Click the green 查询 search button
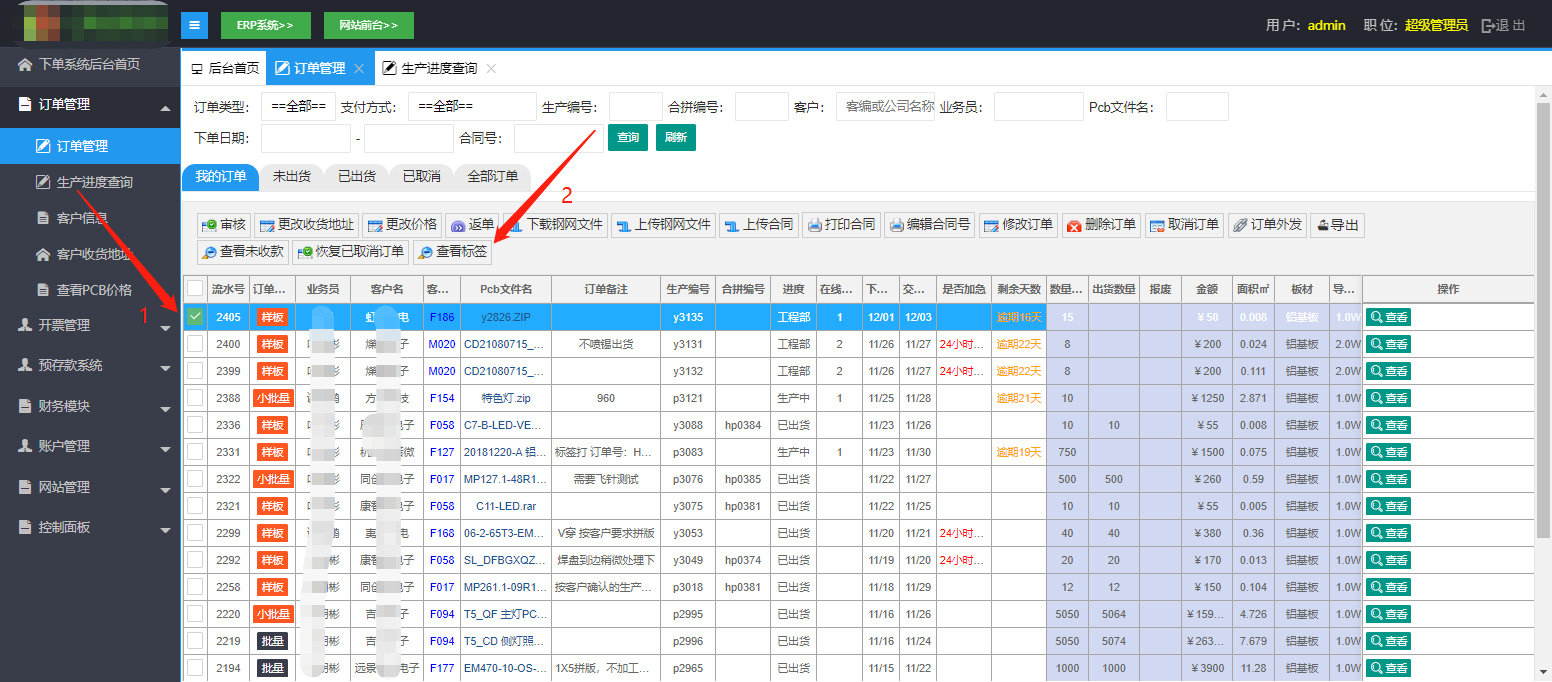Viewport: 1552px width, 682px height. 627,137
